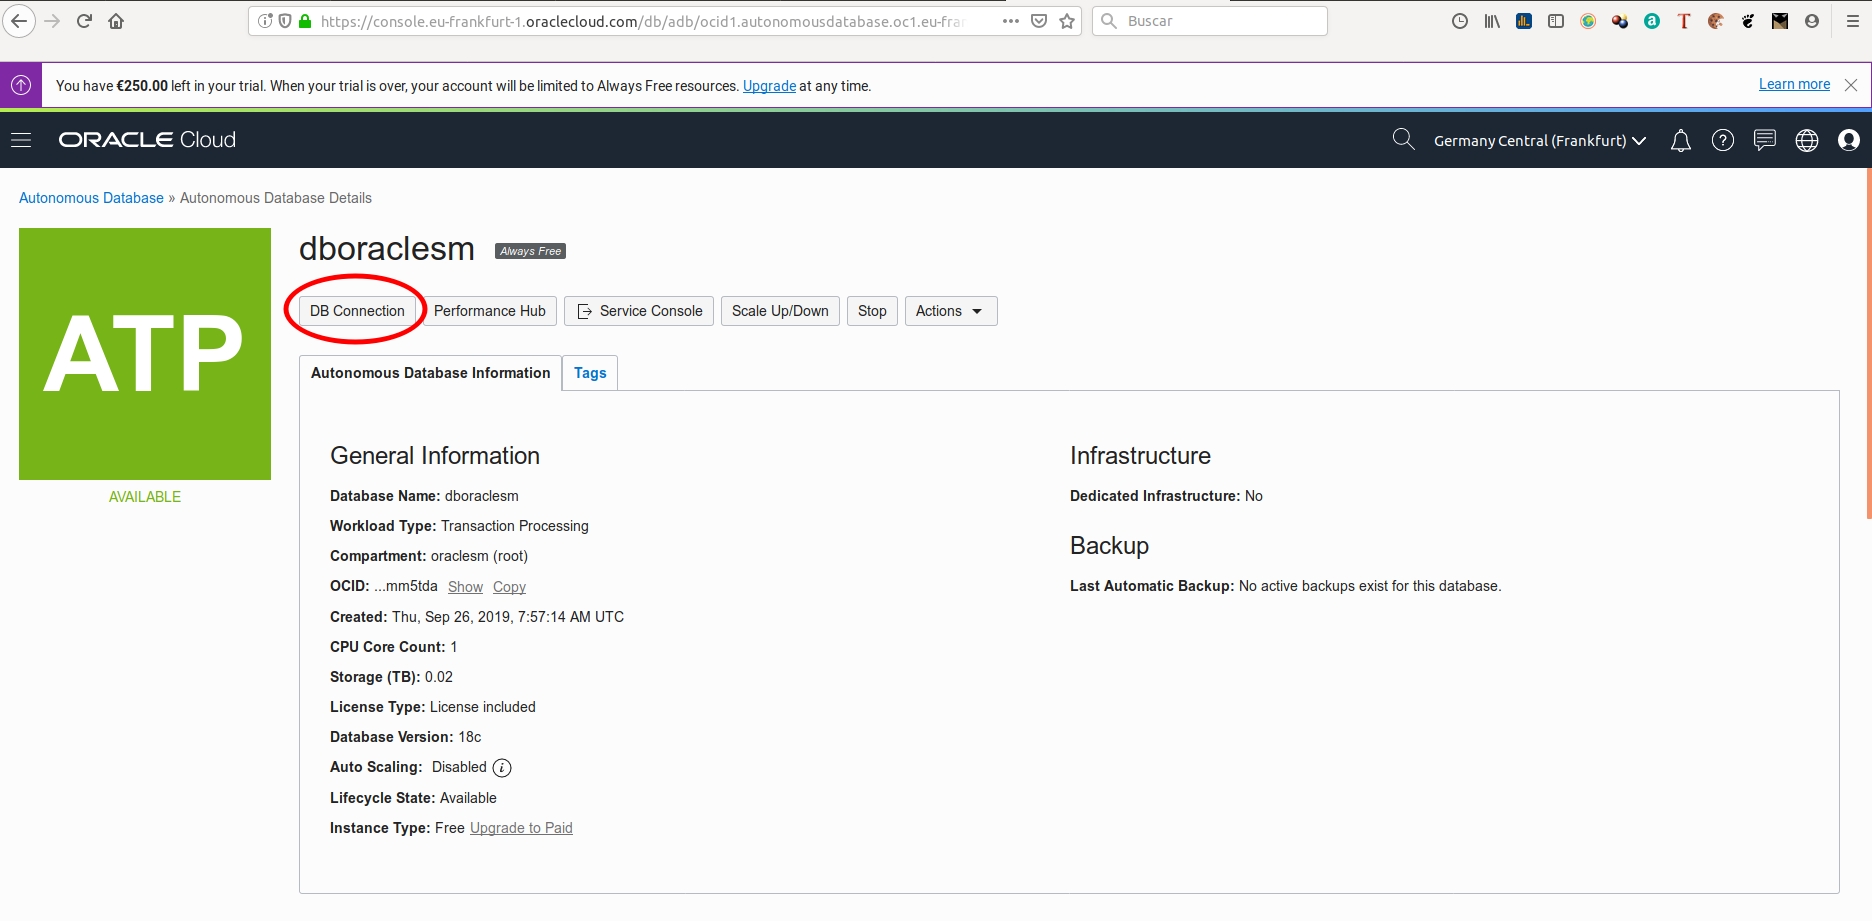Click the Oracle Cloud logo
Image resolution: width=1872 pixels, height=921 pixels.
[x=147, y=140]
